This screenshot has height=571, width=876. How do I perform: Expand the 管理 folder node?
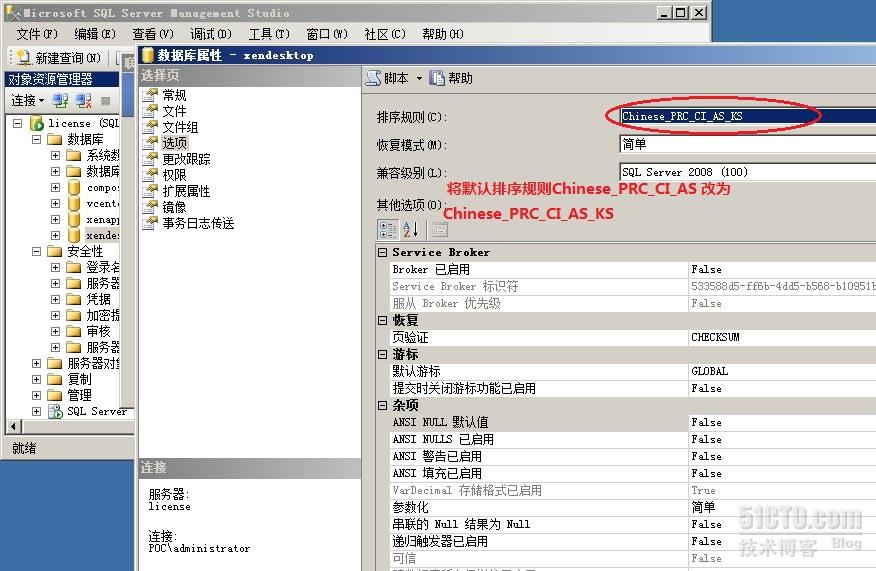[36, 396]
